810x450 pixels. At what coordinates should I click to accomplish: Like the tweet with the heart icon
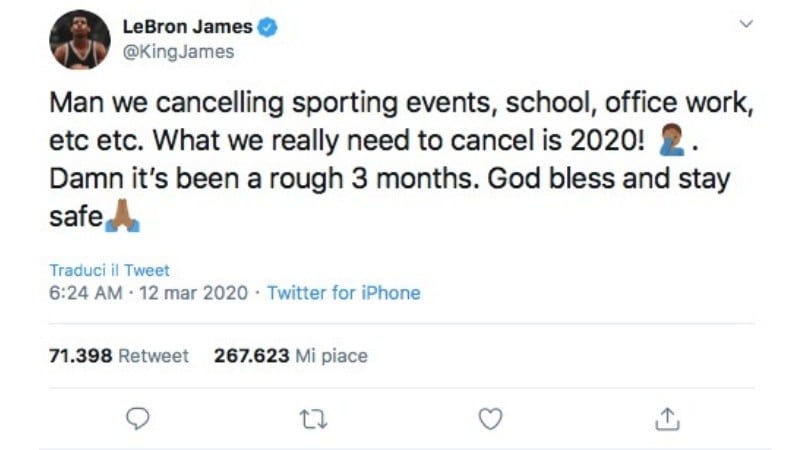click(490, 419)
